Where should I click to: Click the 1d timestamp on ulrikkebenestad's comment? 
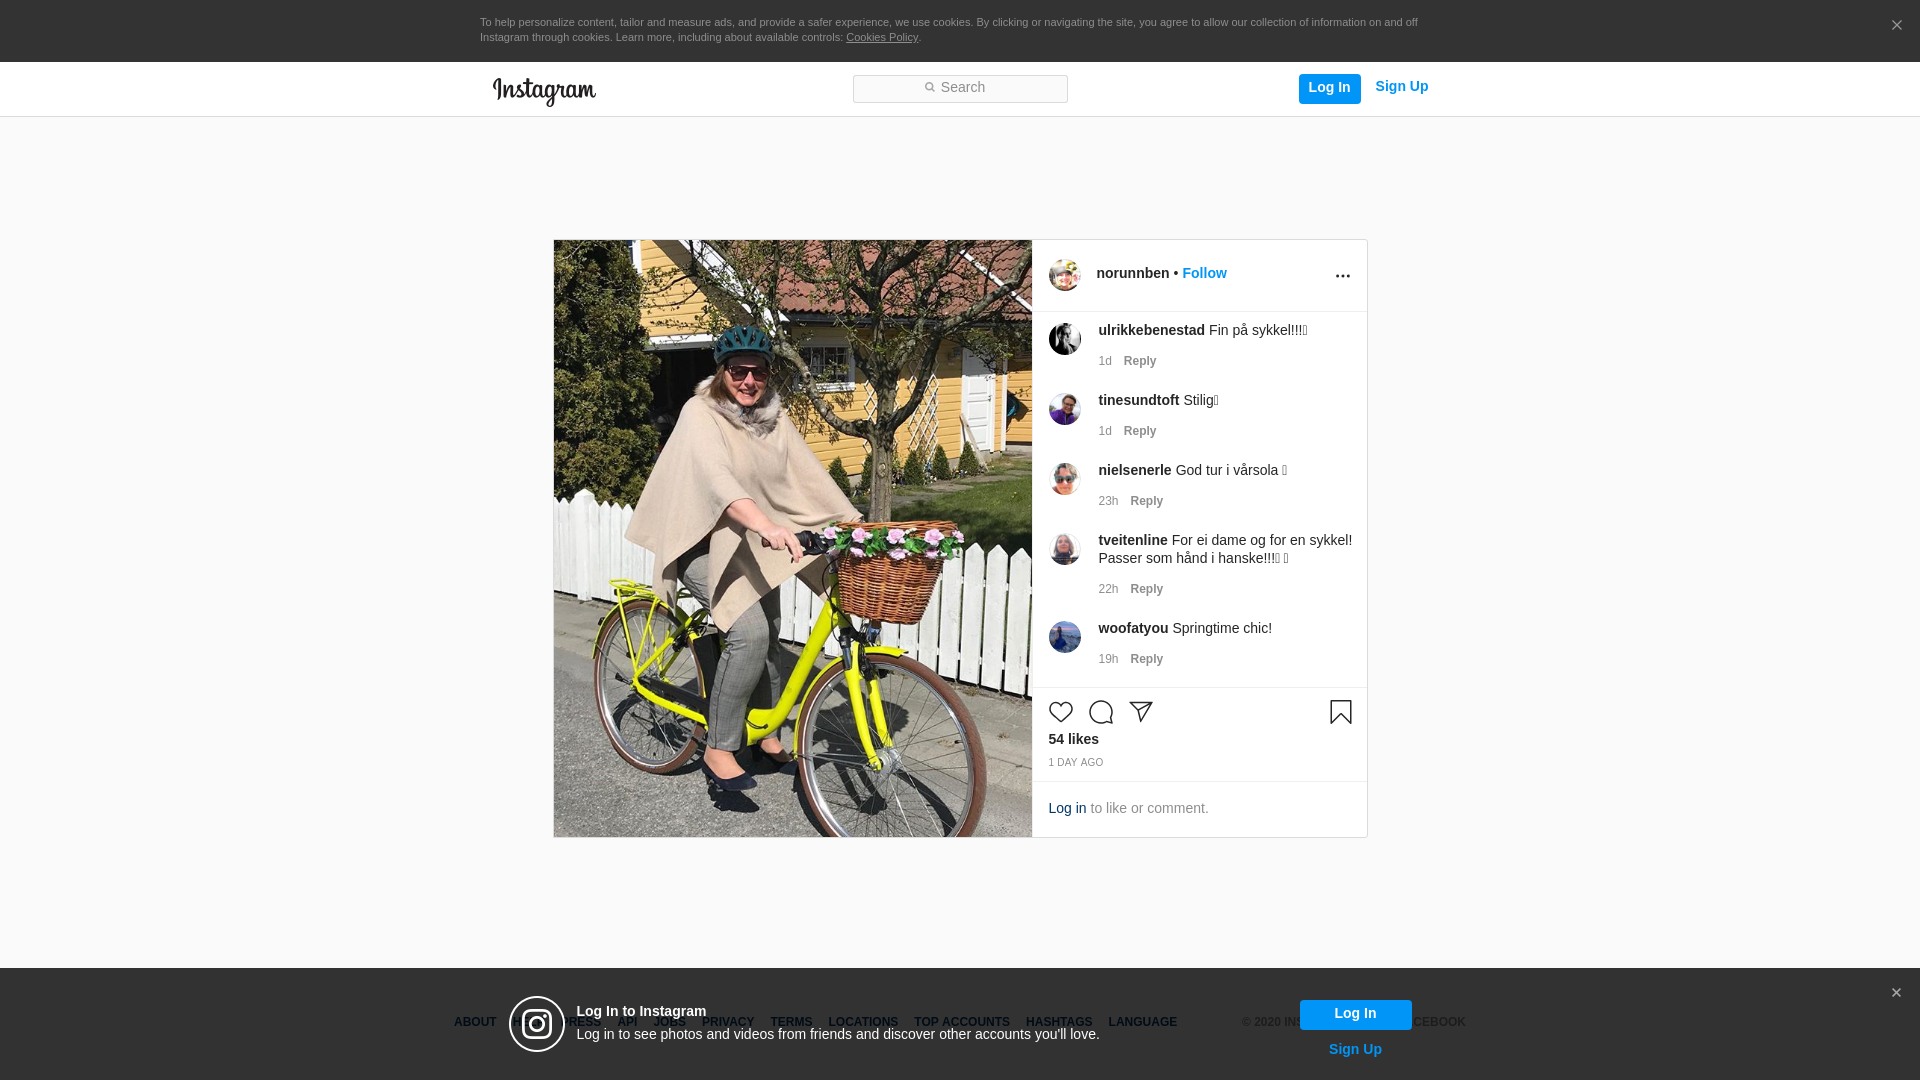1105,361
